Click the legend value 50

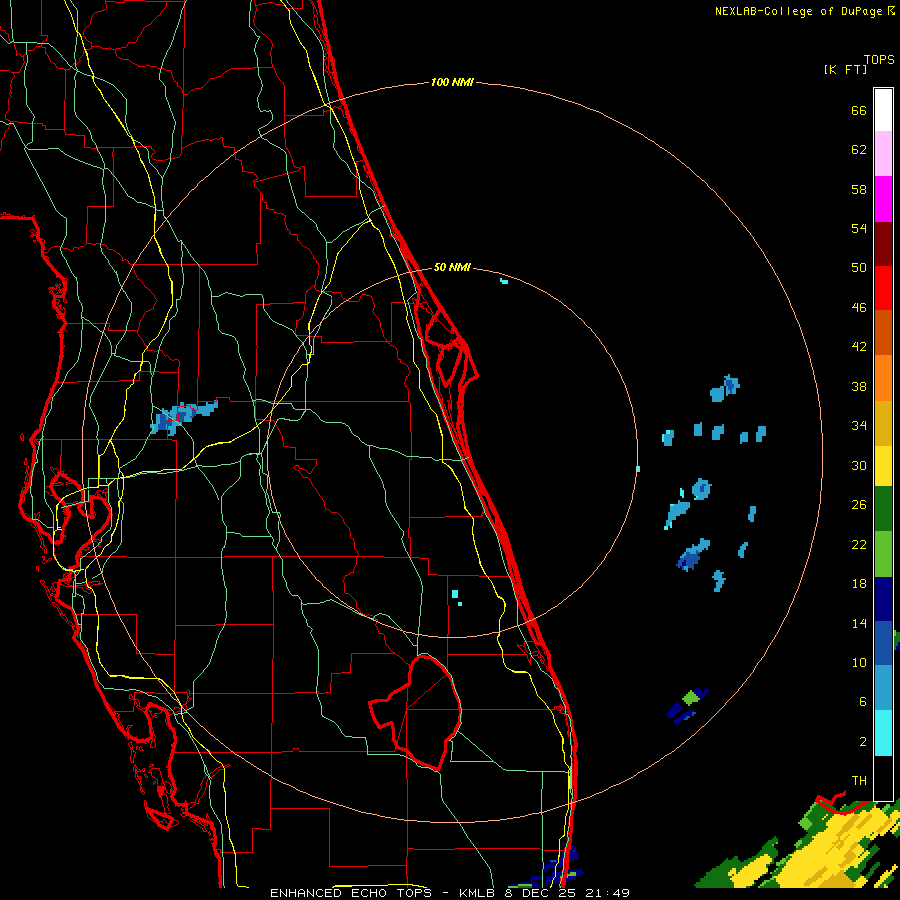(x=859, y=268)
